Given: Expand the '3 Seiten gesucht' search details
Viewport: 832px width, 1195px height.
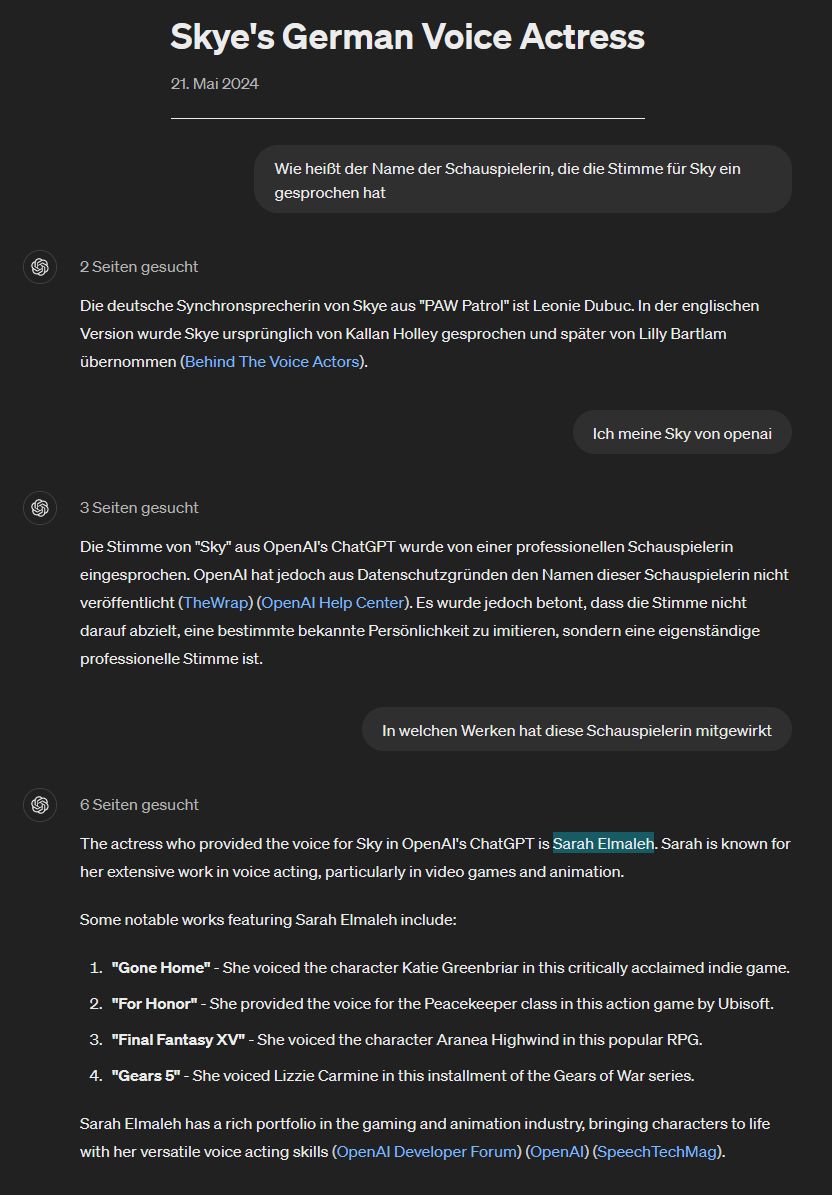Looking at the screenshot, I should point(139,508).
